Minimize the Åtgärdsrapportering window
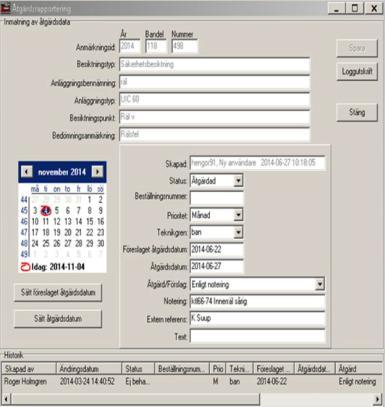The image size is (385, 407). click(337, 8)
